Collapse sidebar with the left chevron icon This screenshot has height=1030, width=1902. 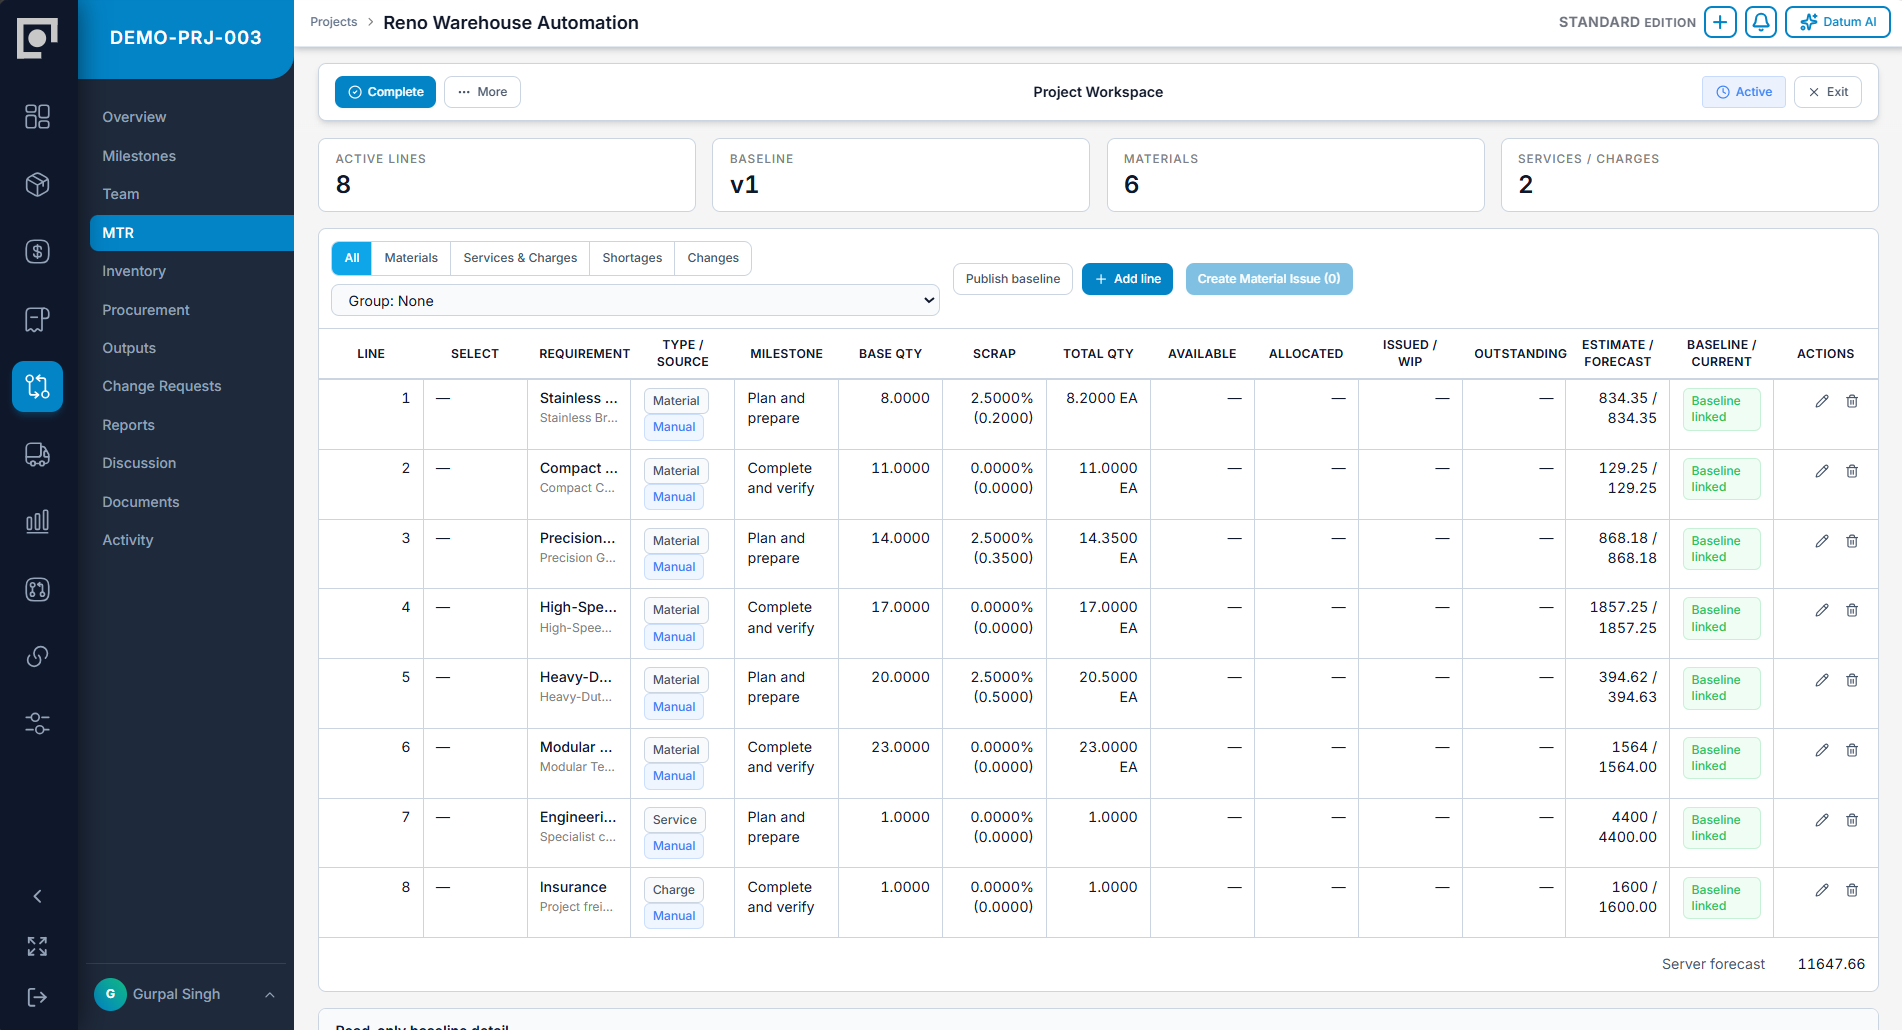click(37, 897)
